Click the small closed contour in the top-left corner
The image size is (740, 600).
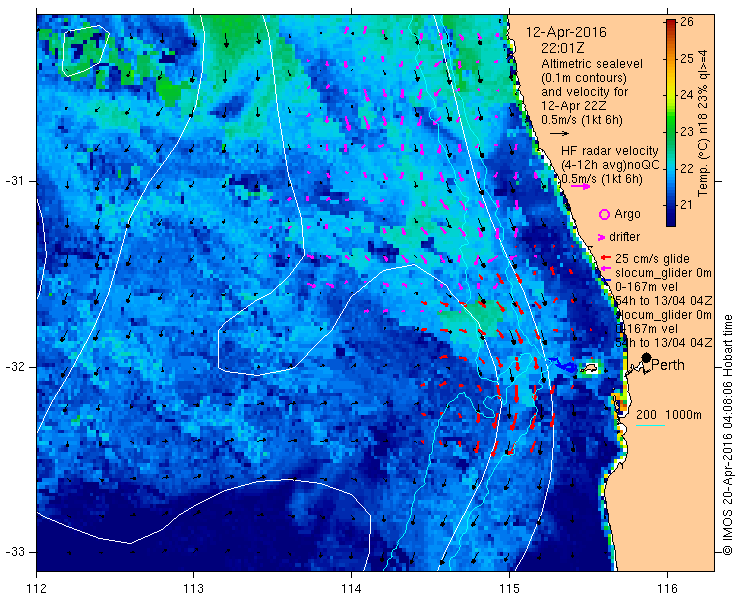85,51
